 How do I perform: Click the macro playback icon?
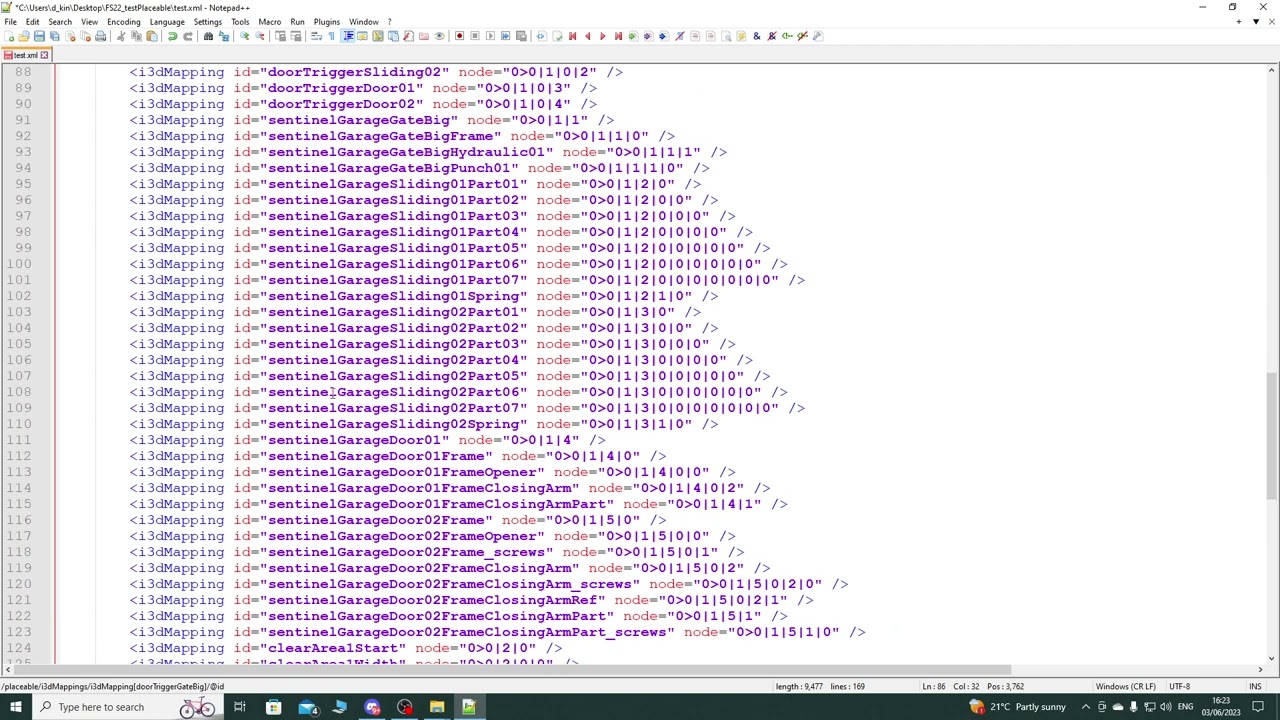coord(490,36)
